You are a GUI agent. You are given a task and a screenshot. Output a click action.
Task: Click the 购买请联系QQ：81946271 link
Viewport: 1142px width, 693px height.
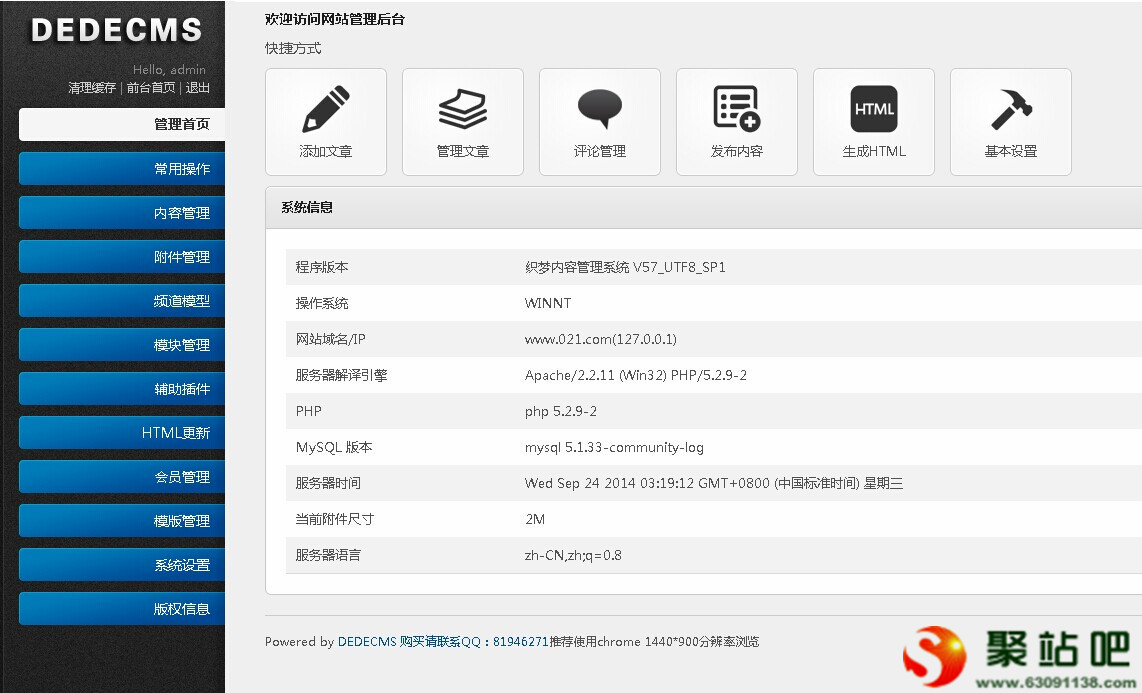(x=474, y=642)
